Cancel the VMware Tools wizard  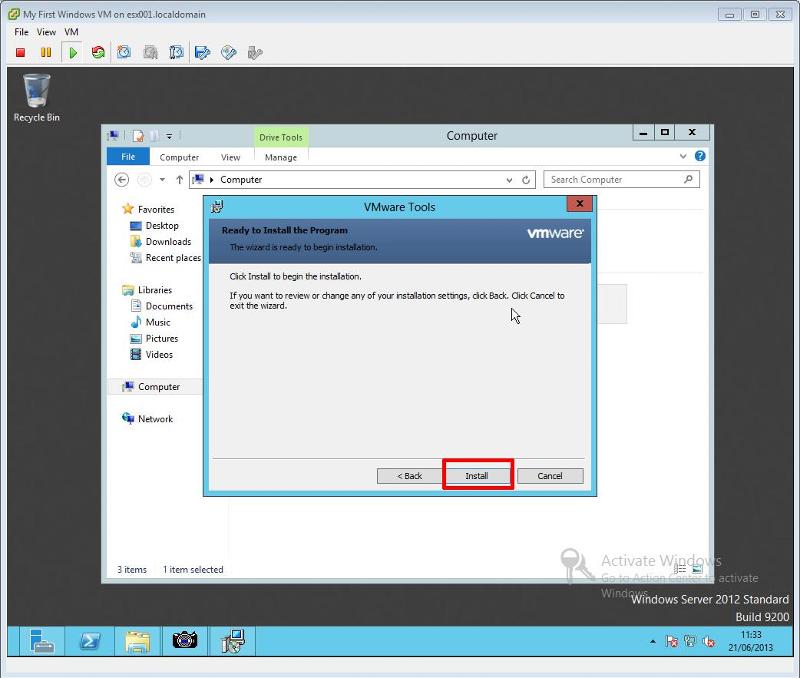coord(549,475)
